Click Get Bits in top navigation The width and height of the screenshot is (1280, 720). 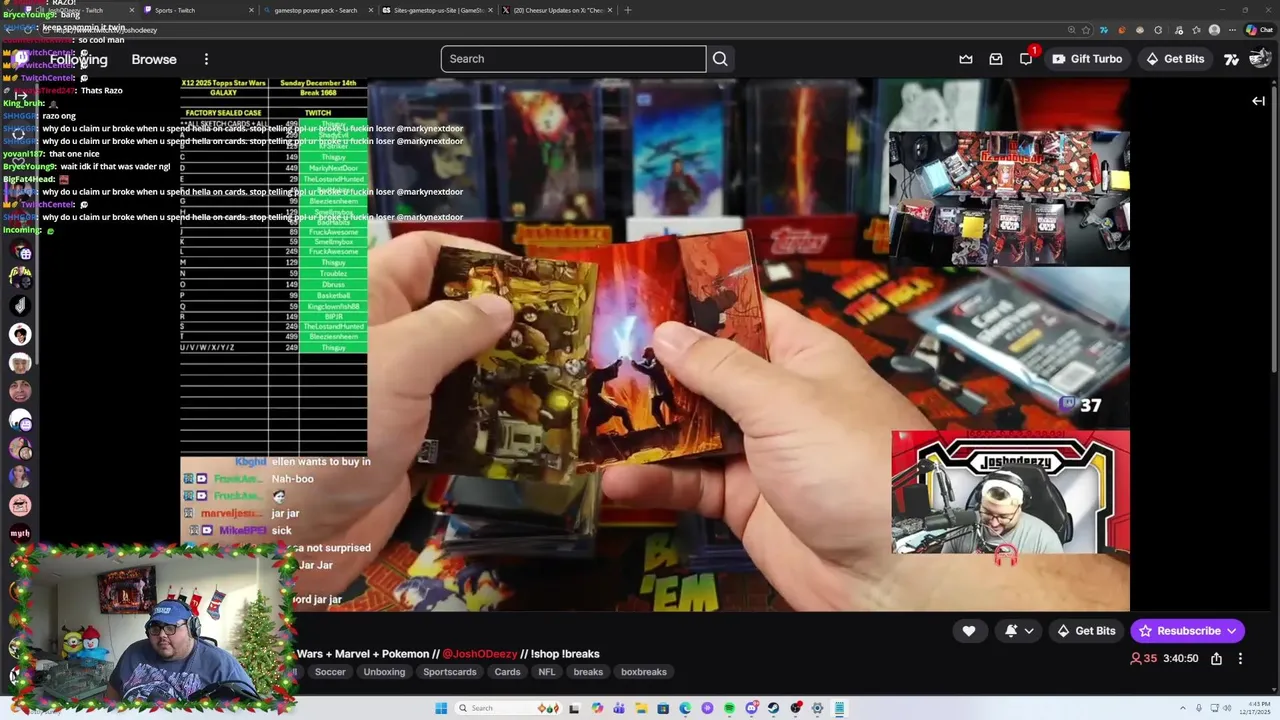[1175, 59]
